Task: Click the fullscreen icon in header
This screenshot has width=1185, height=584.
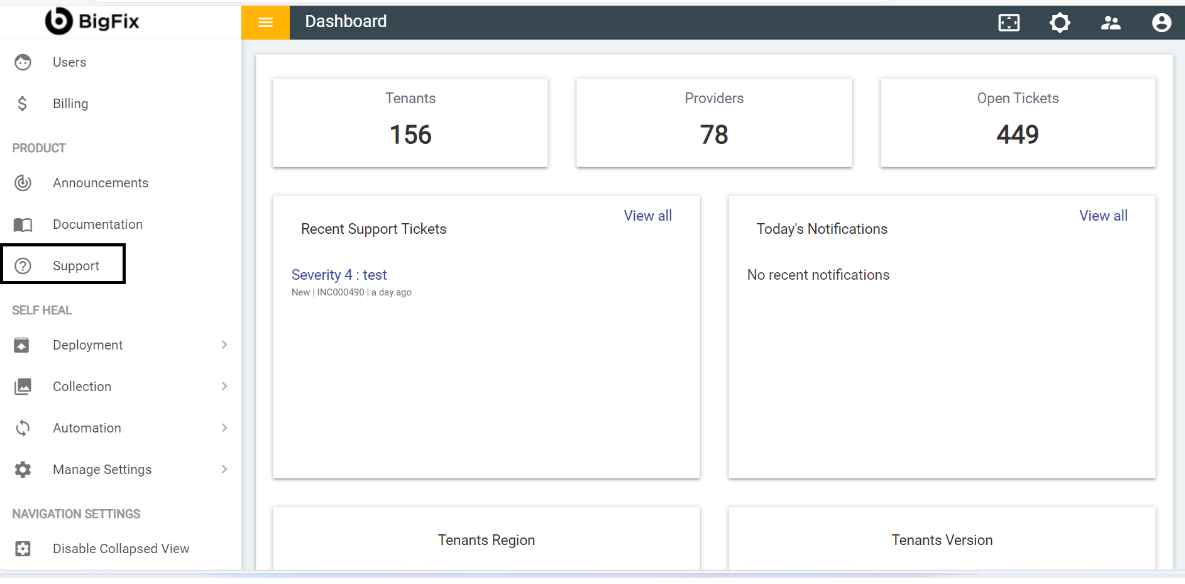Action: [x=1009, y=22]
